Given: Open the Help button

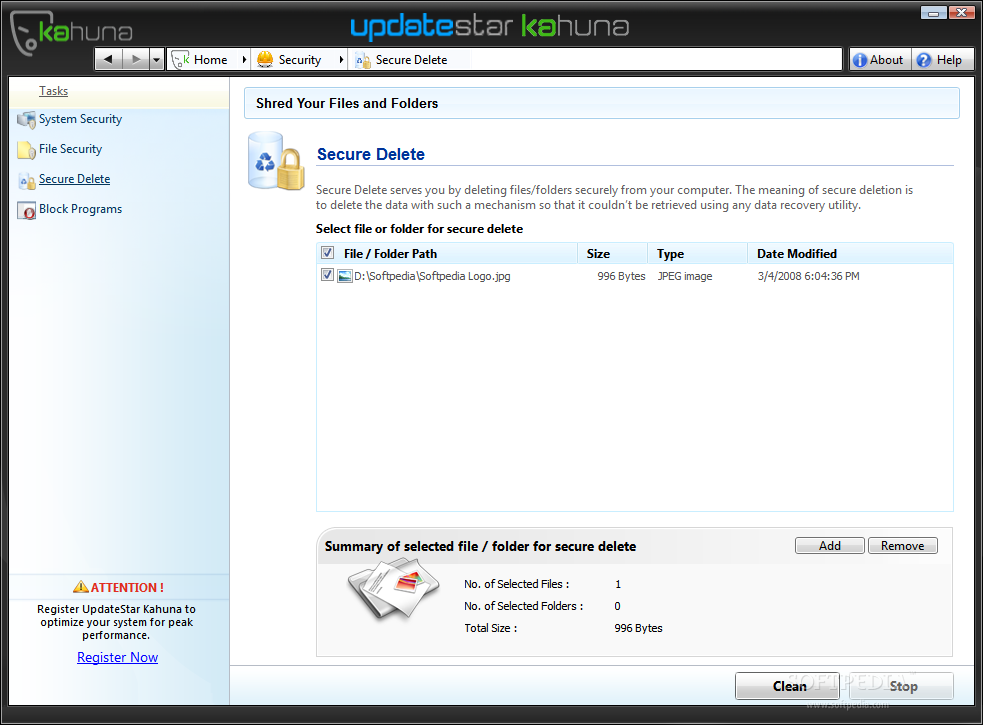Looking at the screenshot, I should (940, 60).
